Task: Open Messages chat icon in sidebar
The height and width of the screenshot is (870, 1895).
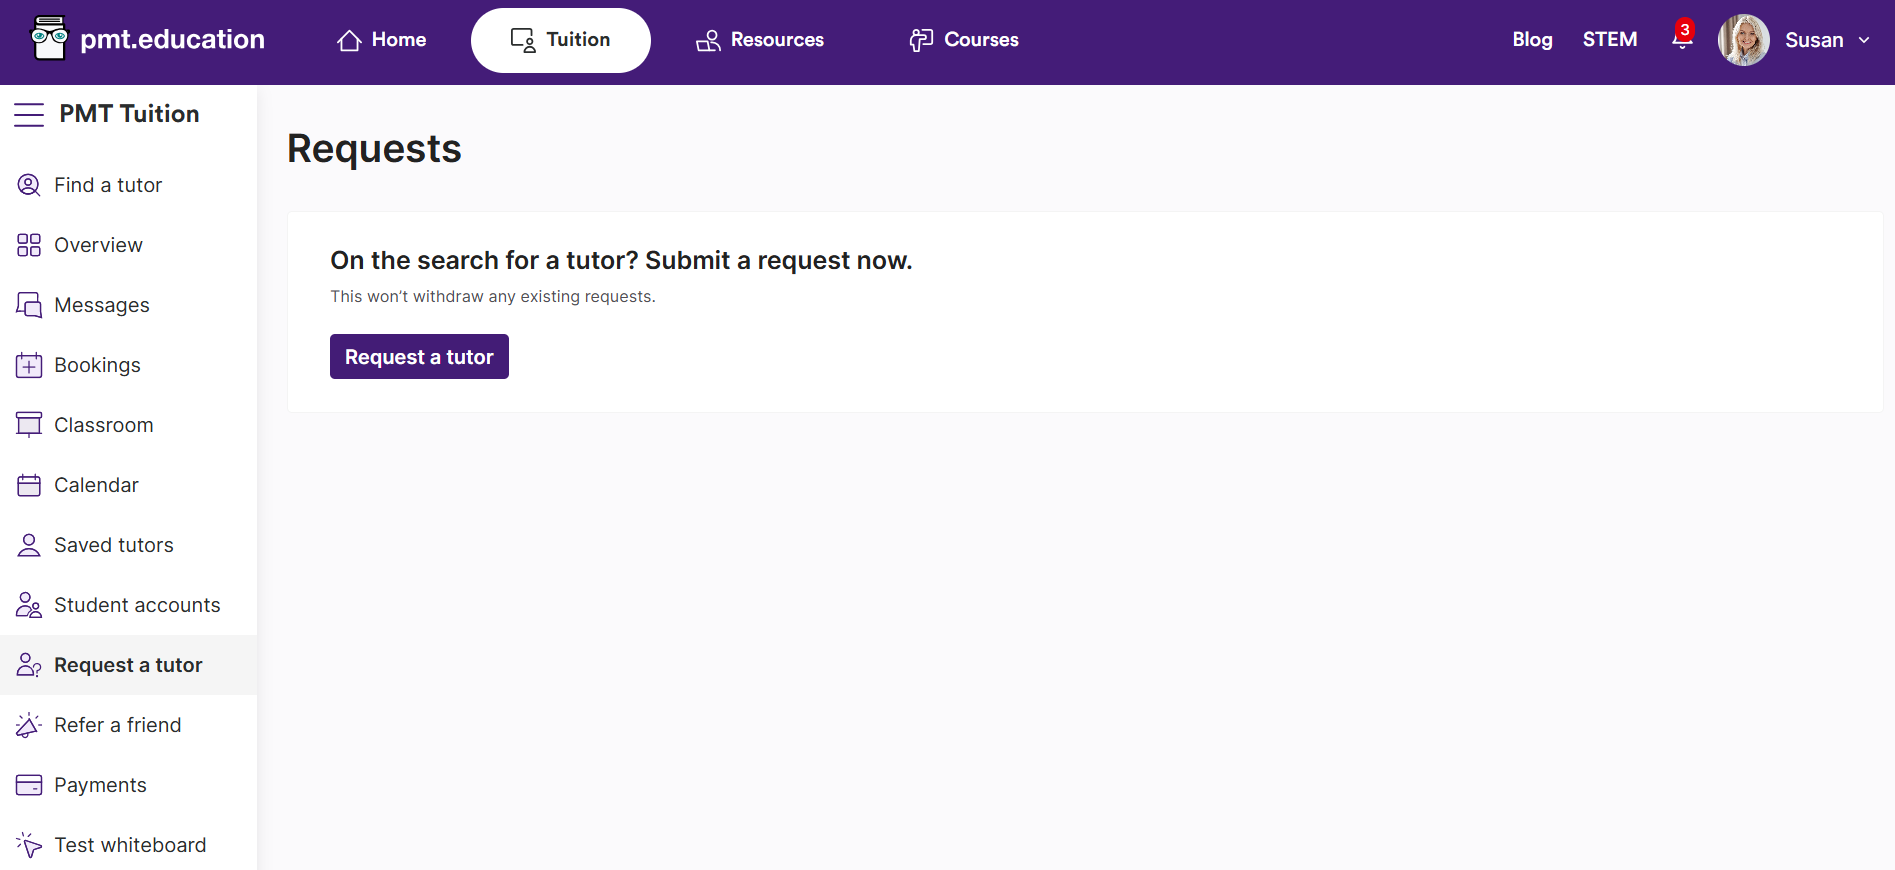Action: (29, 305)
